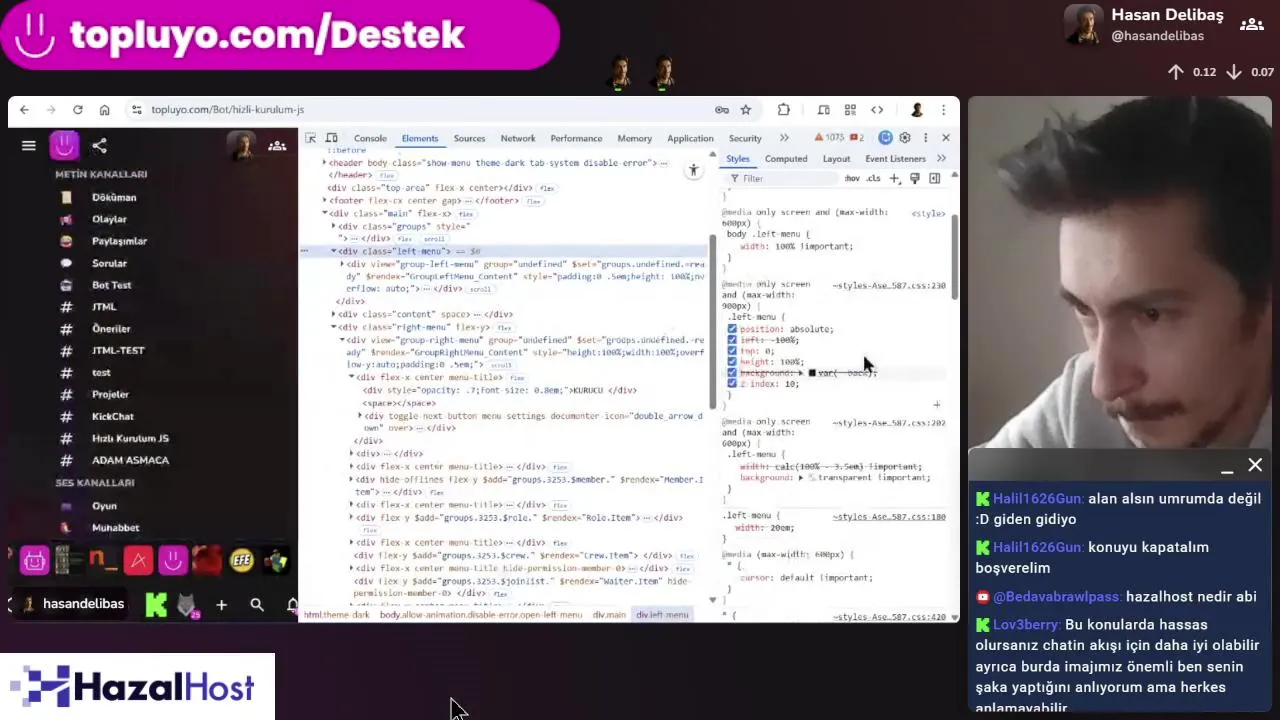Toggle the computed styles sidebar icon
The width and height of the screenshot is (1280, 720).
(934, 178)
